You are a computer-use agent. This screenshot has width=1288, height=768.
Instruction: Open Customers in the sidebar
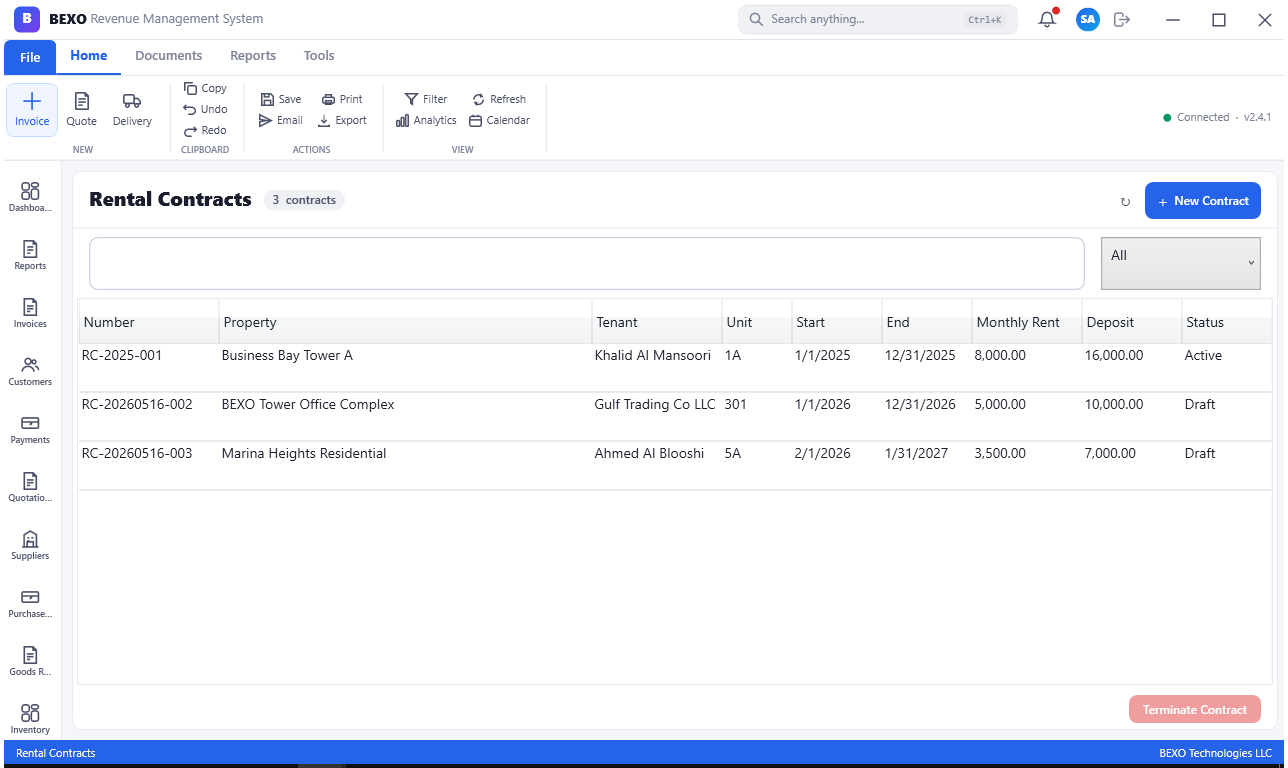pos(30,371)
